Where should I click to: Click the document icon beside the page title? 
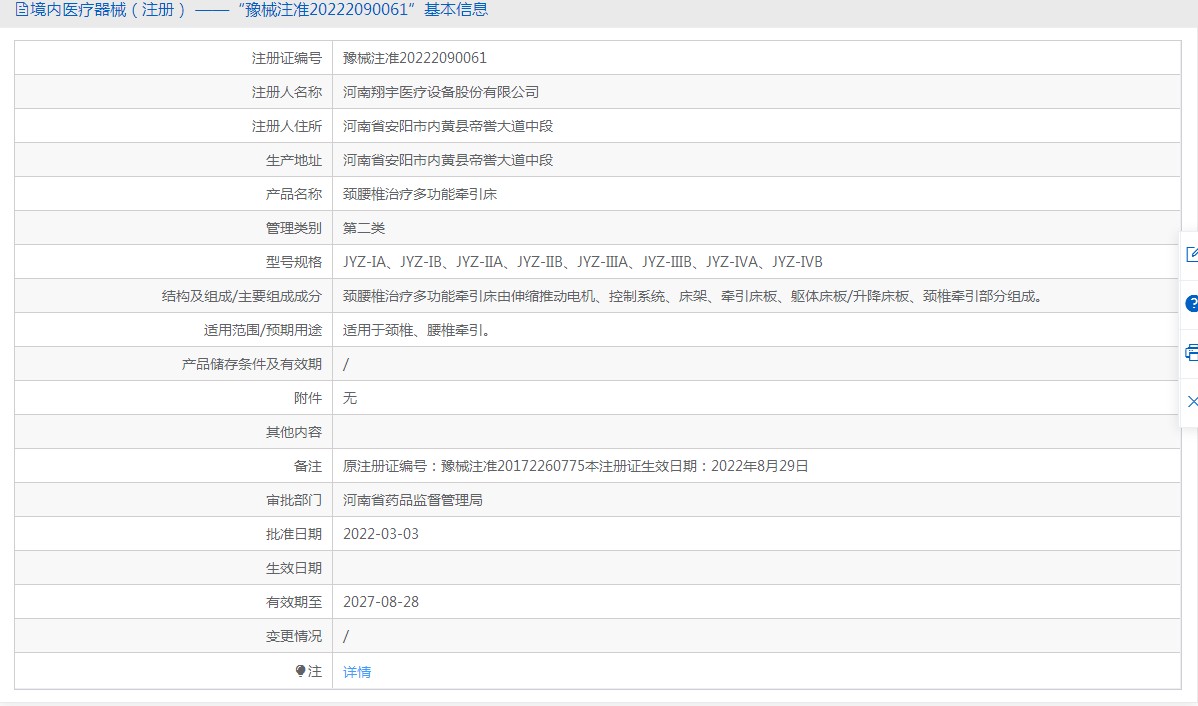pos(21,10)
